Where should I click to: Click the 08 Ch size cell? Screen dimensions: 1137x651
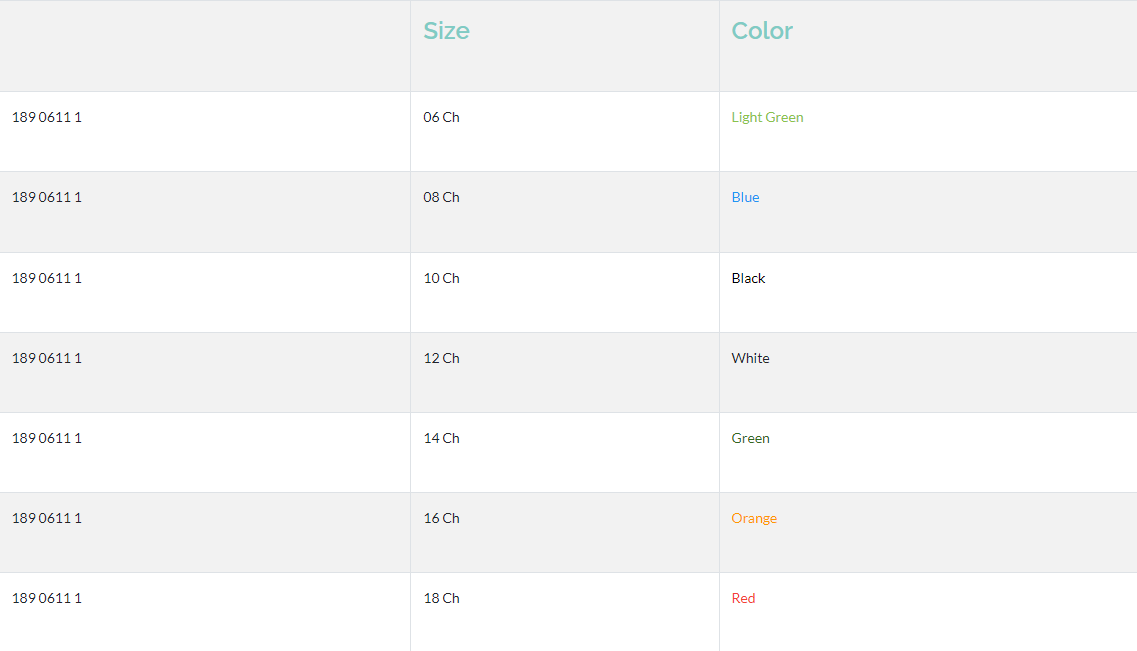565,212
